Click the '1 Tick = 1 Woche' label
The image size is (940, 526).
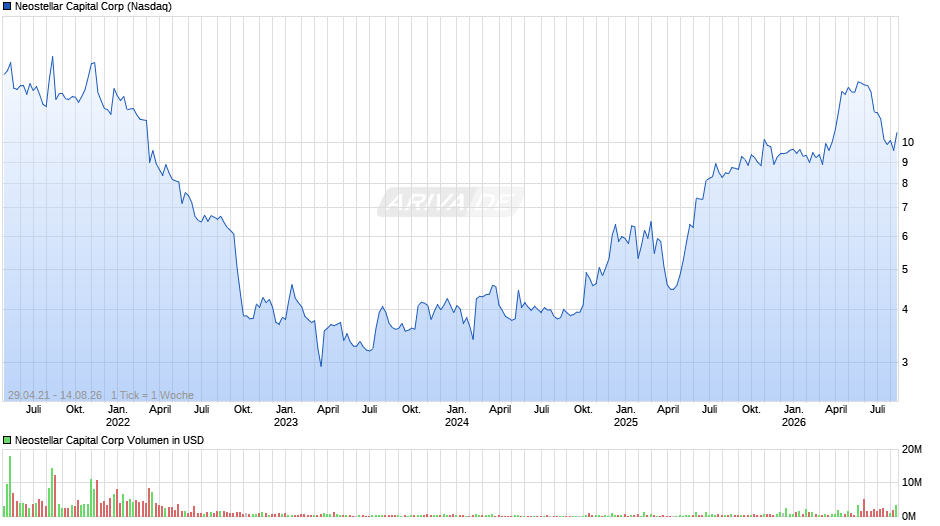pyautogui.click(x=152, y=395)
